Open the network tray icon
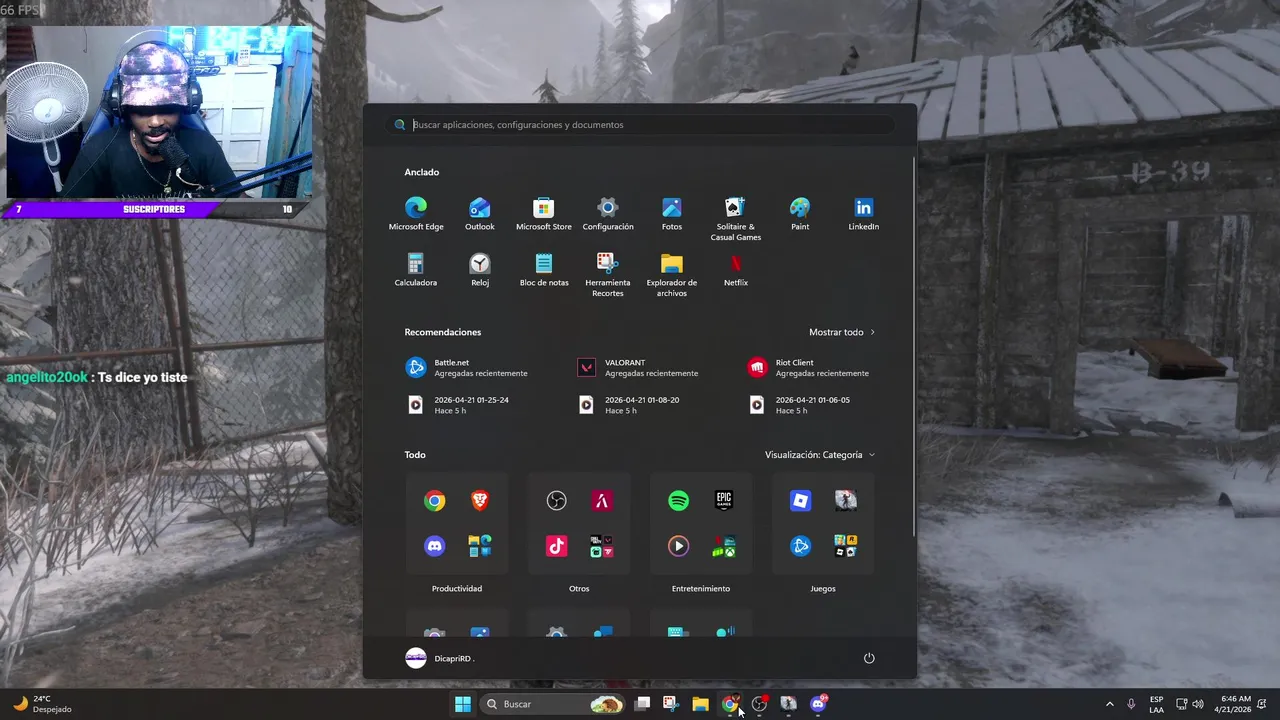The image size is (1280, 720). pos(1181,704)
